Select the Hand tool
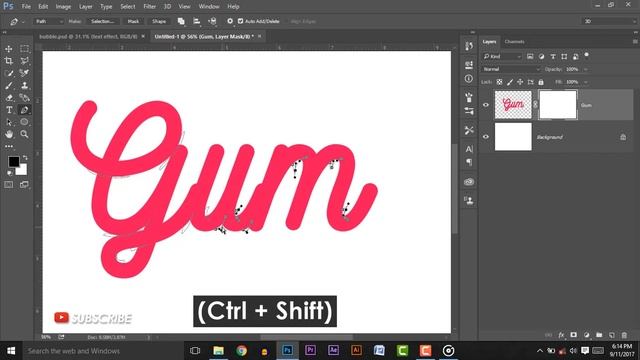Screen dimensions: 640x360 [9, 134]
